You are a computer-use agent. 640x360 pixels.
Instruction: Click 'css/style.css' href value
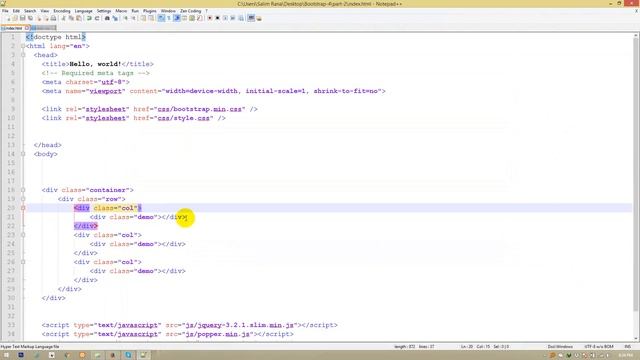[183, 118]
